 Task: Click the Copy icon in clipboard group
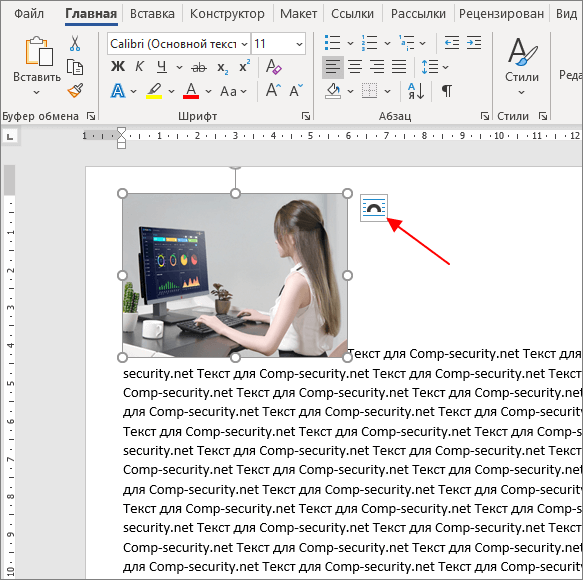click(x=75, y=67)
